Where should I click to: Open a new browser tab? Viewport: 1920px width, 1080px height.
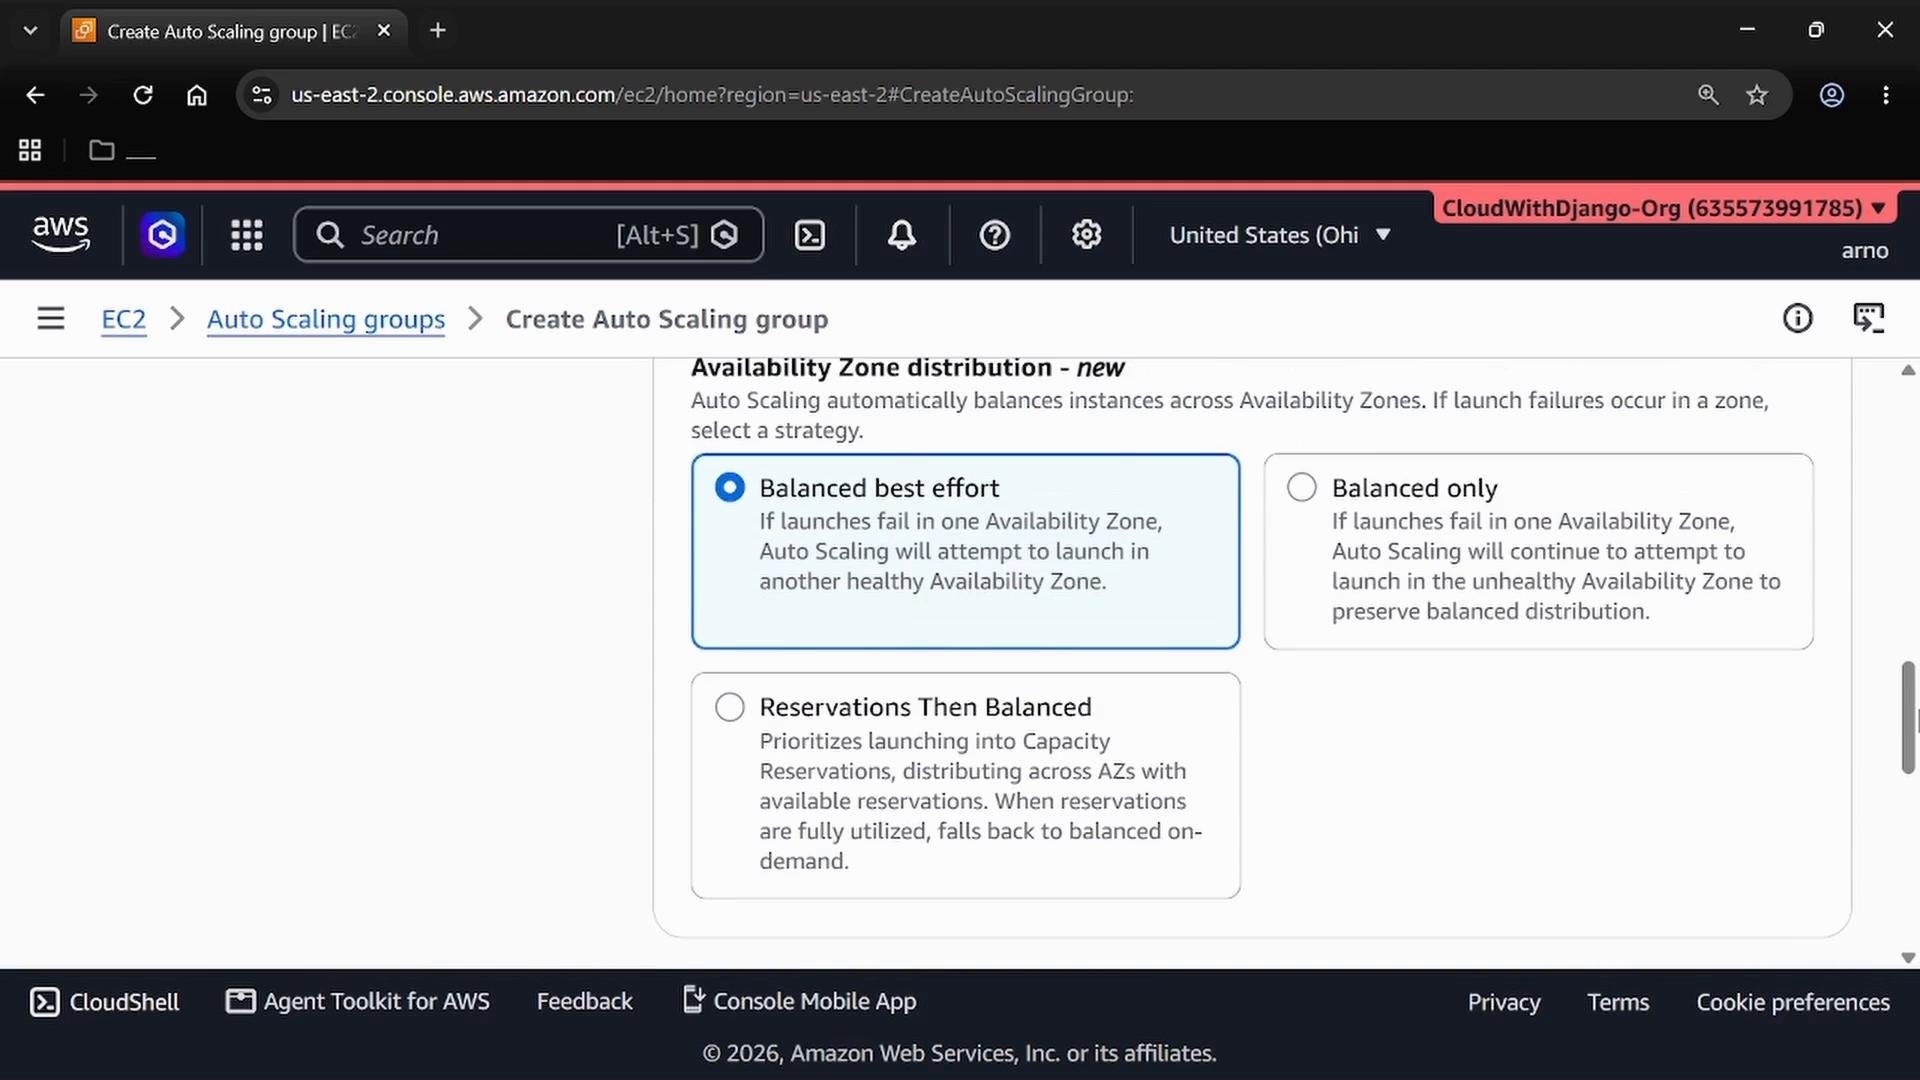coord(438,31)
